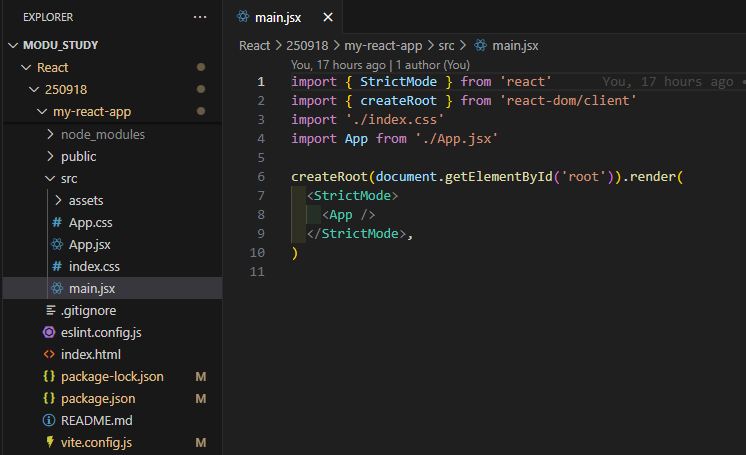
Task: Click the './App.jsx' import string
Action: point(456,138)
